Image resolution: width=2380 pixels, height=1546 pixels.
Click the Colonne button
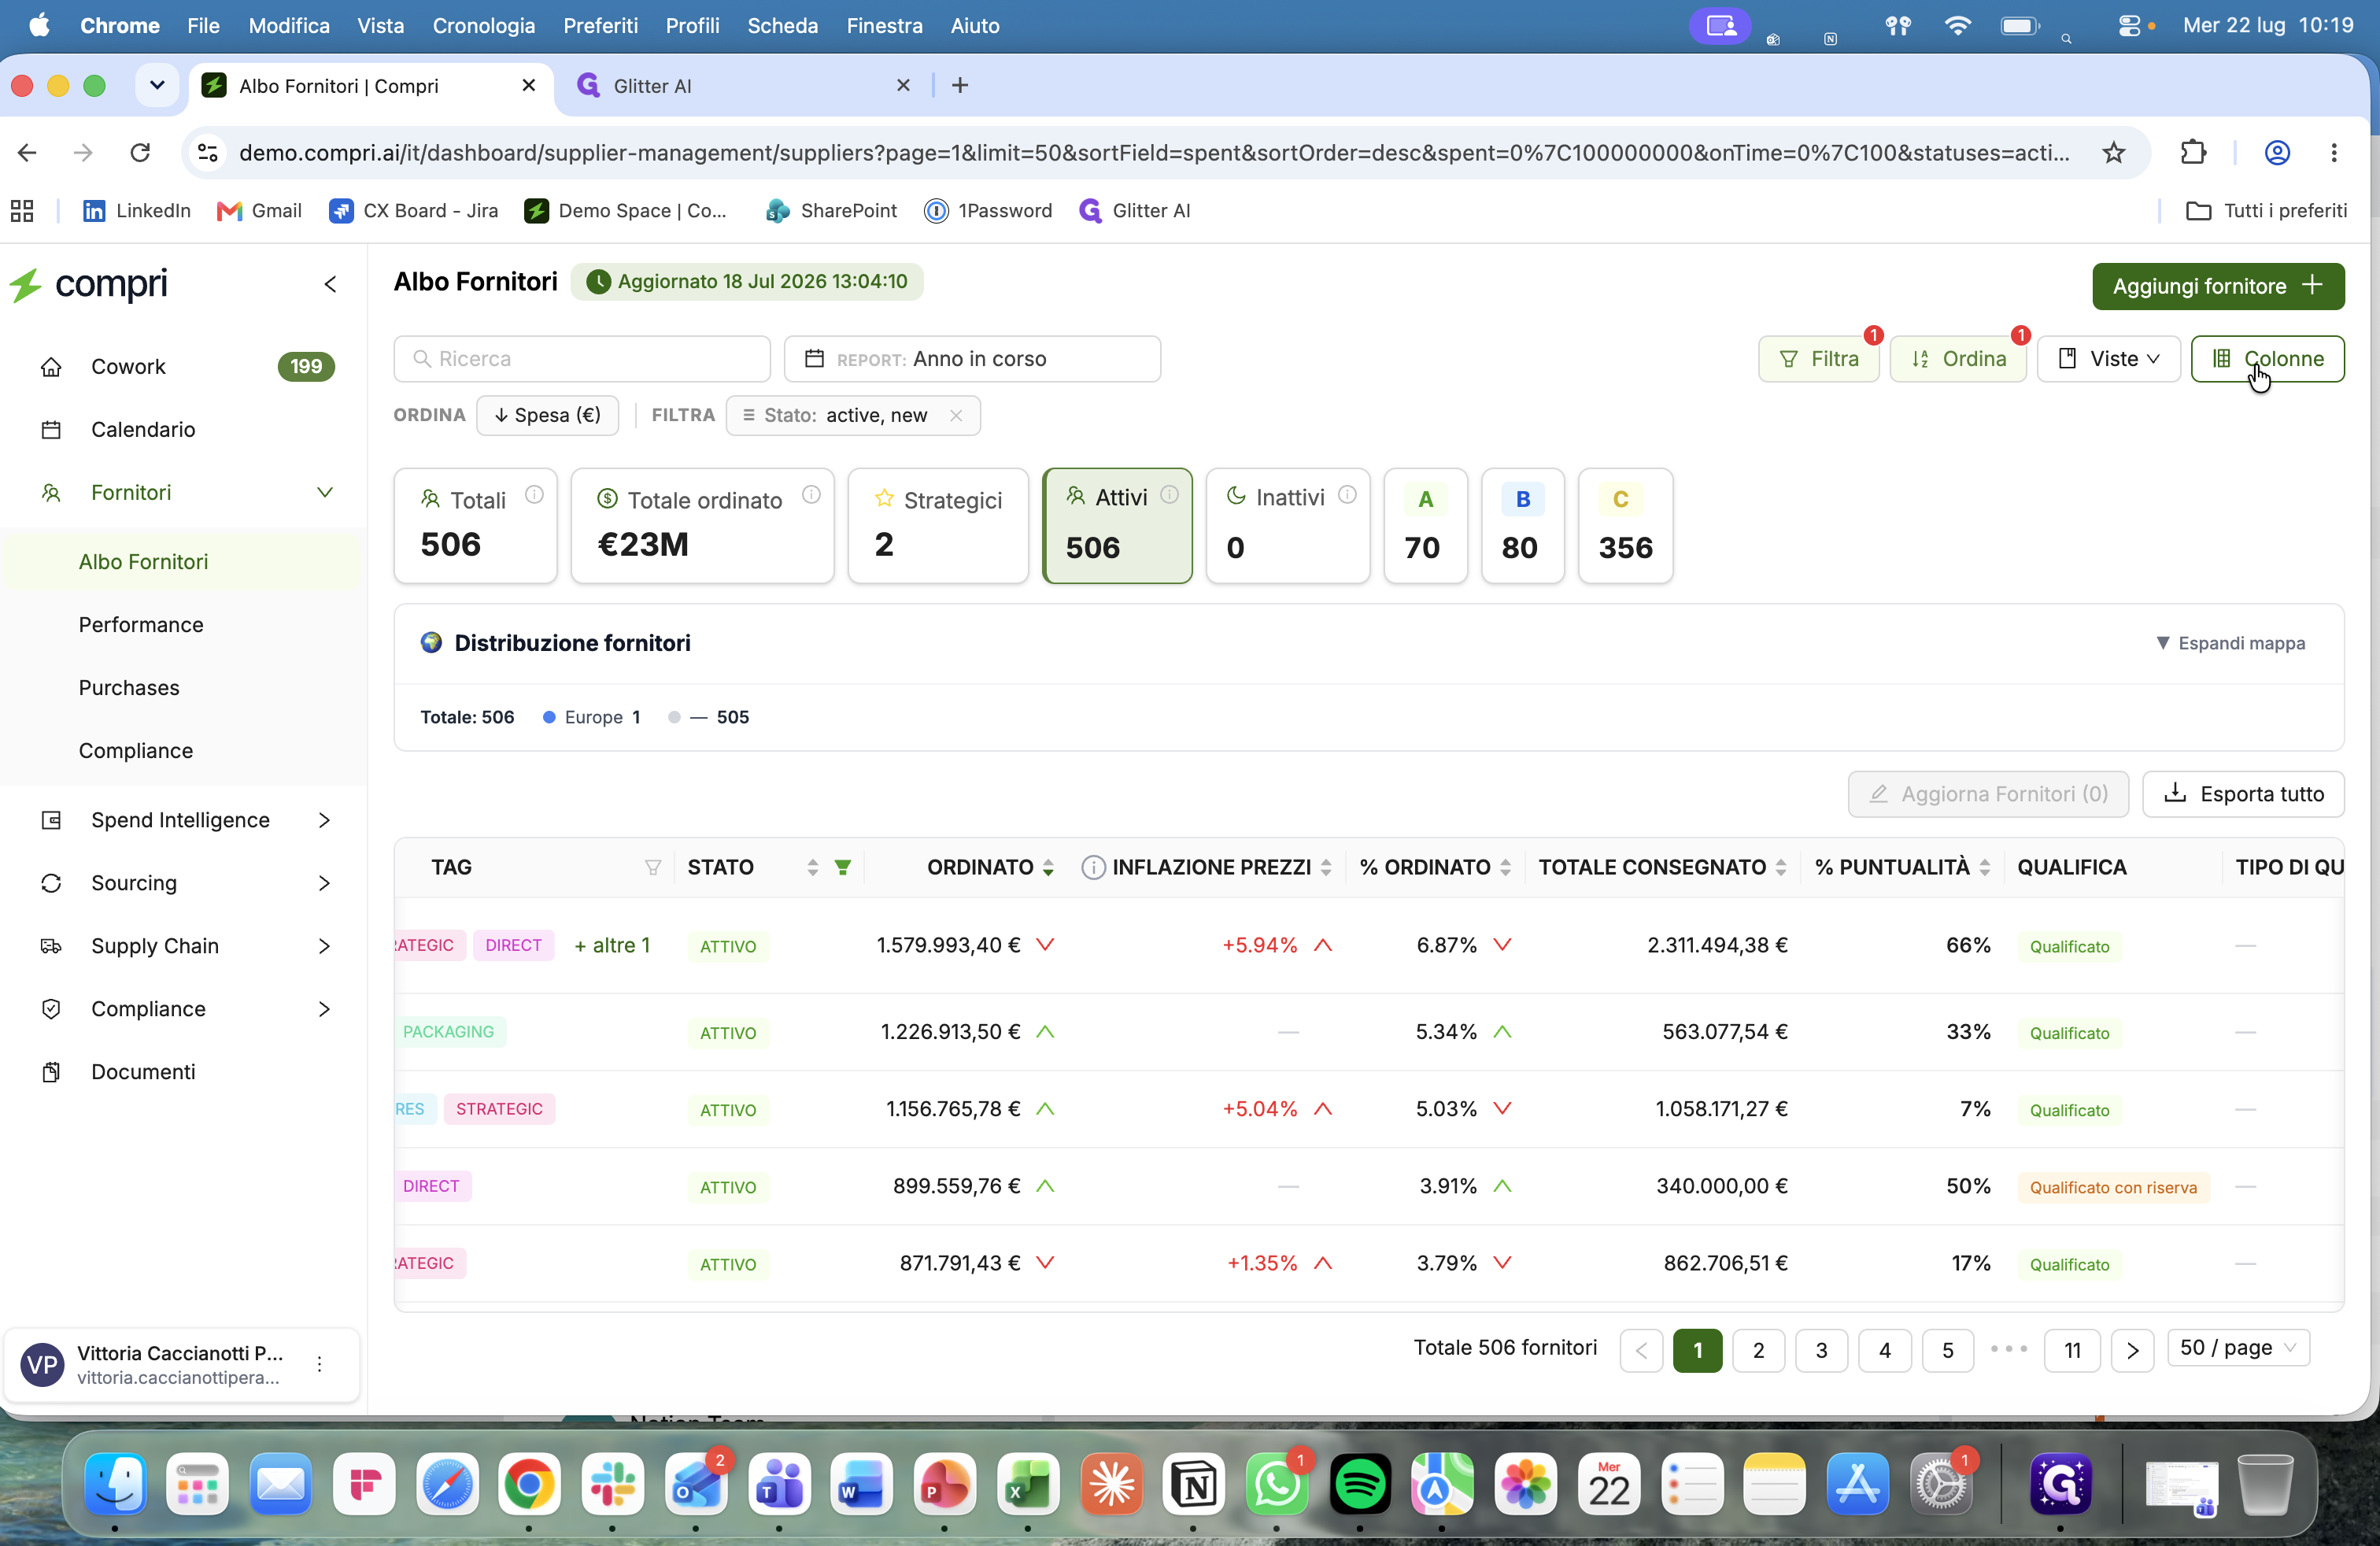2267,359
